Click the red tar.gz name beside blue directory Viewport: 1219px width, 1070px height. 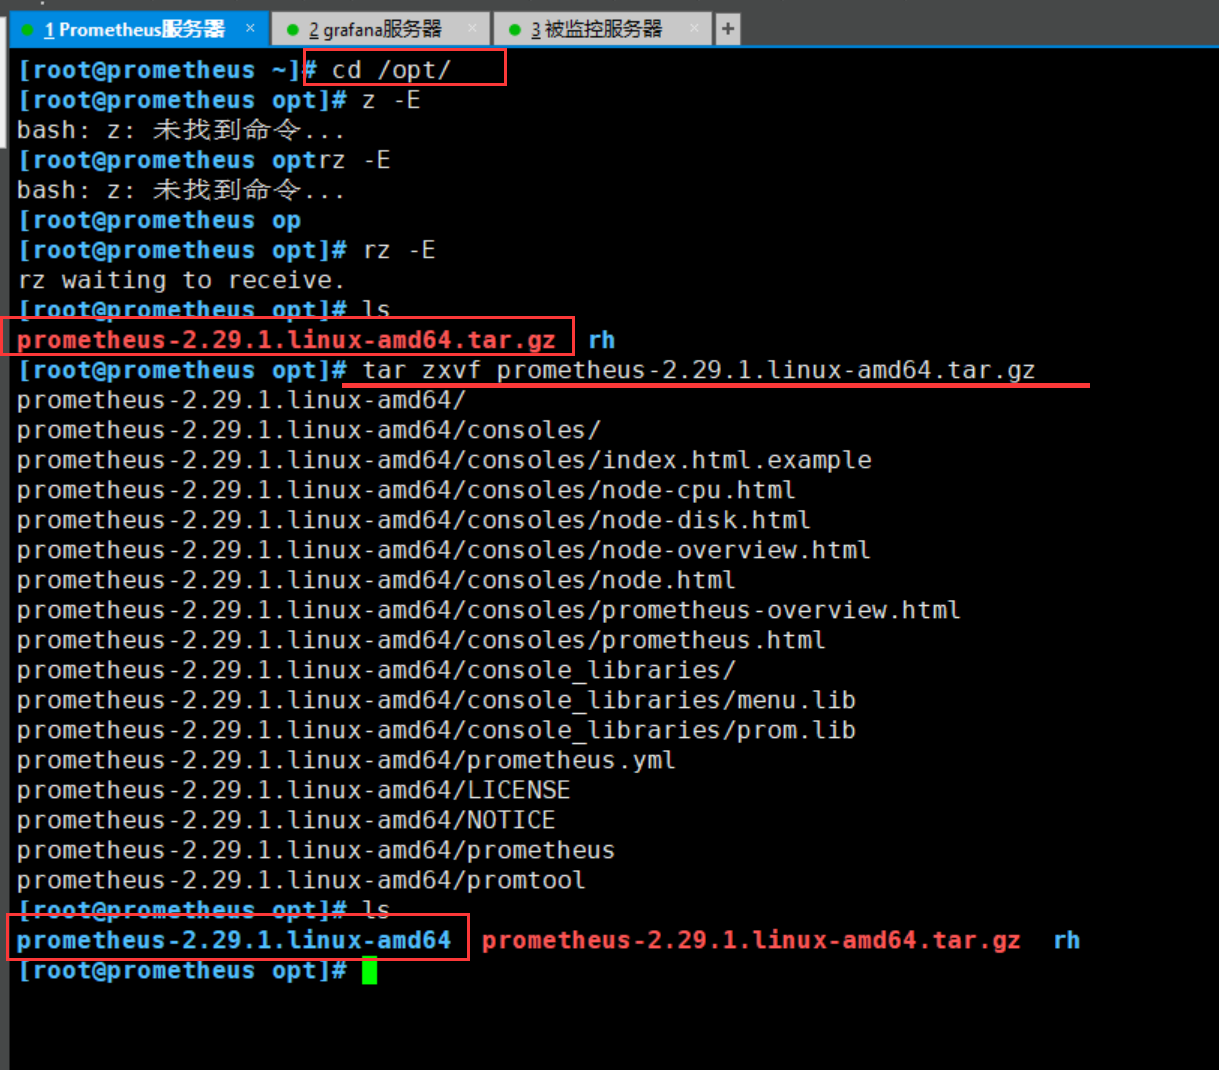click(751, 940)
